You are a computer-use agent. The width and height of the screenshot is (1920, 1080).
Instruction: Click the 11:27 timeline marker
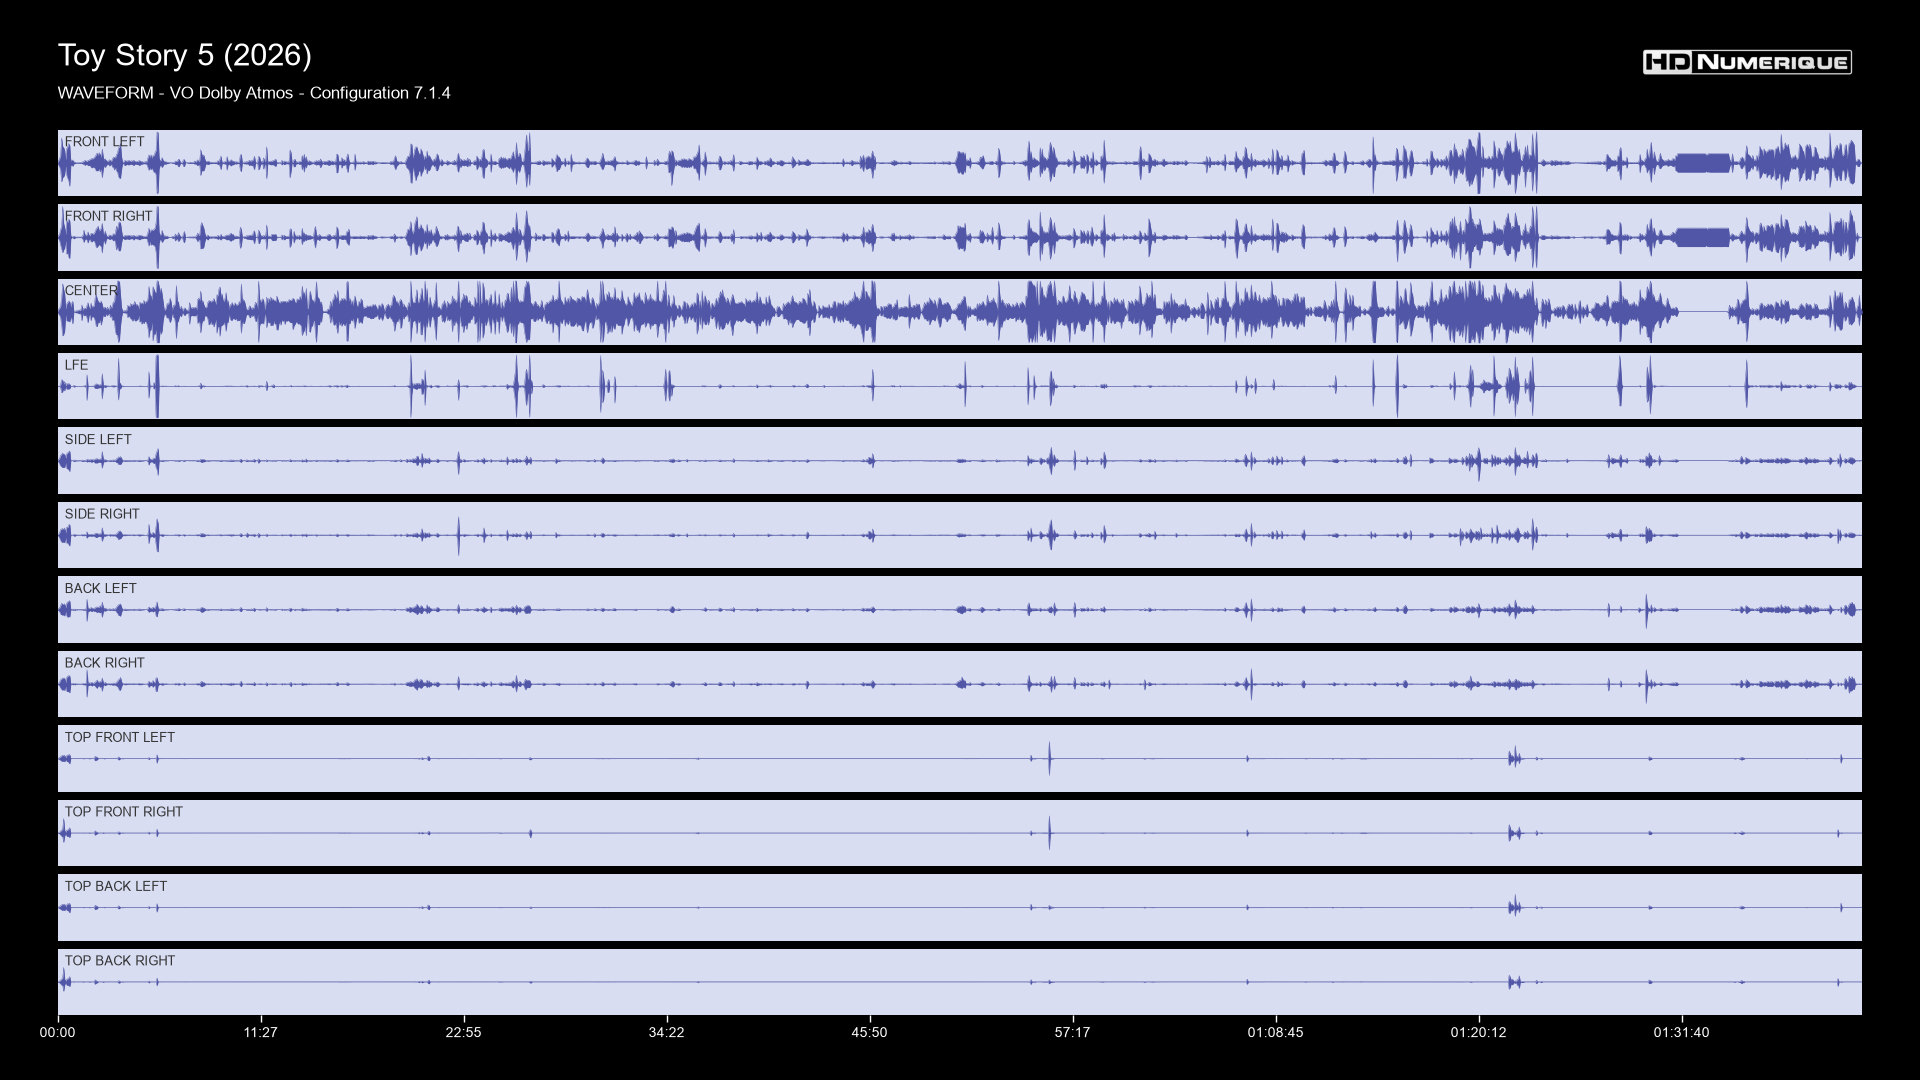261,1033
